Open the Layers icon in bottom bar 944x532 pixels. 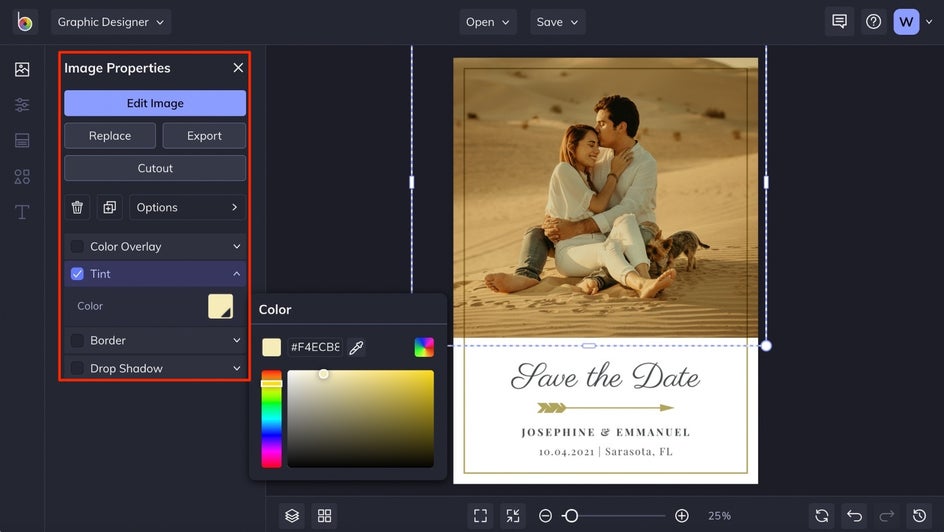pos(292,516)
